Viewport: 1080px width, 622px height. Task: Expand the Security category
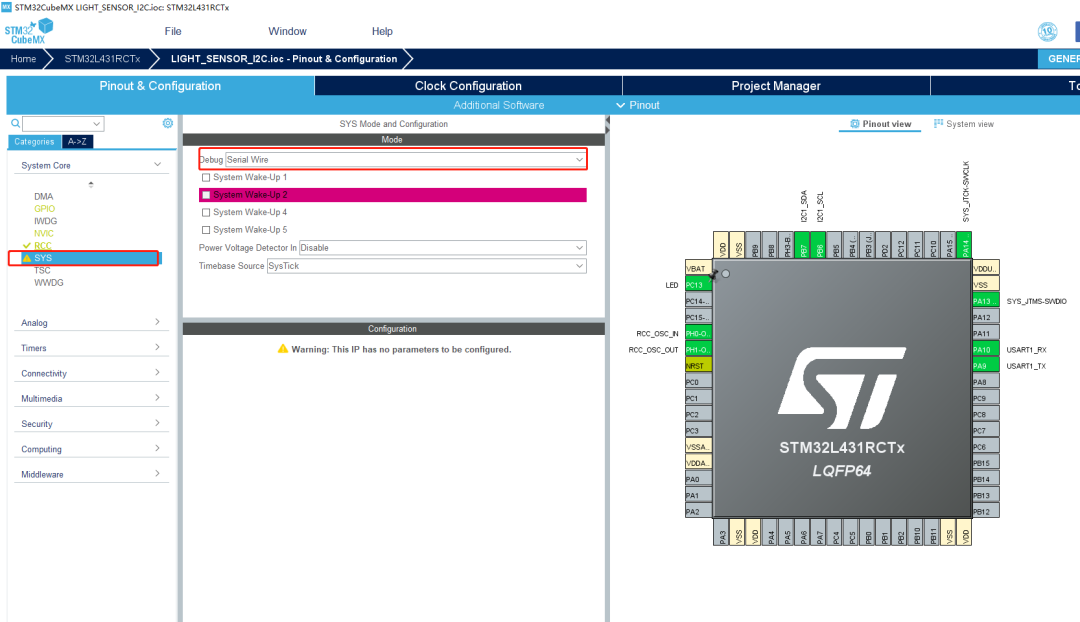click(x=91, y=424)
